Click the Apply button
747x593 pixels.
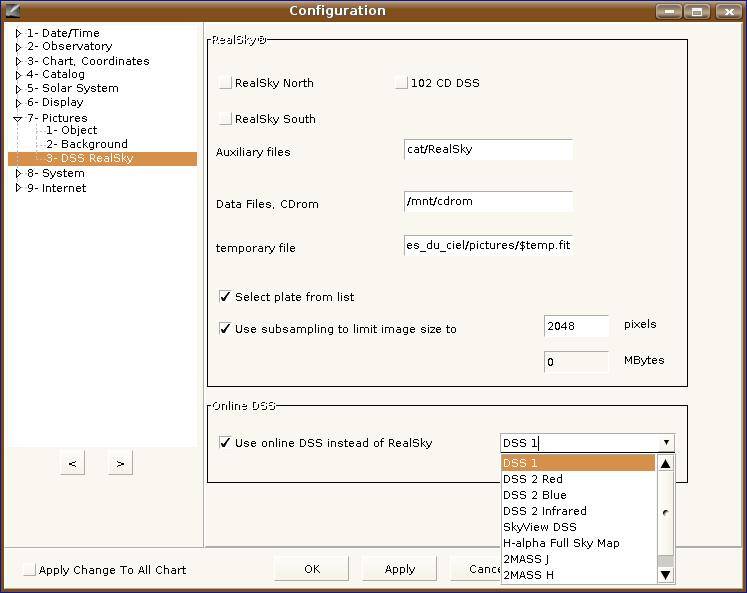399,569
